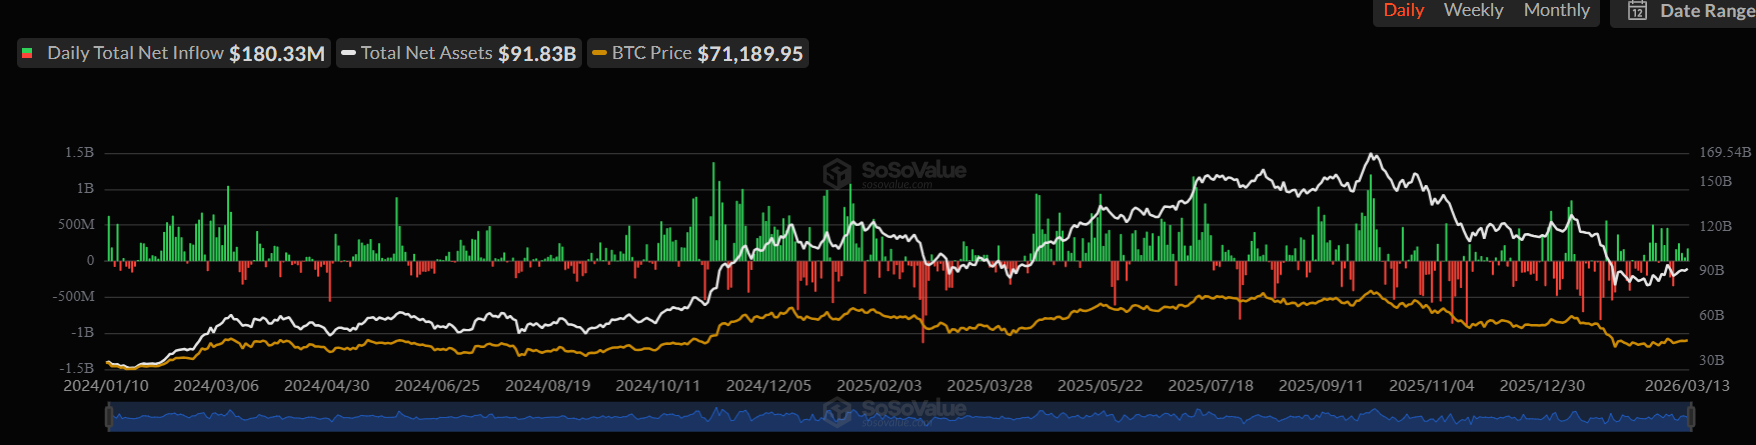This screenshot has height=445, width=1756.
Task: Click the 30B right axis label
Action: [1711, 361]
